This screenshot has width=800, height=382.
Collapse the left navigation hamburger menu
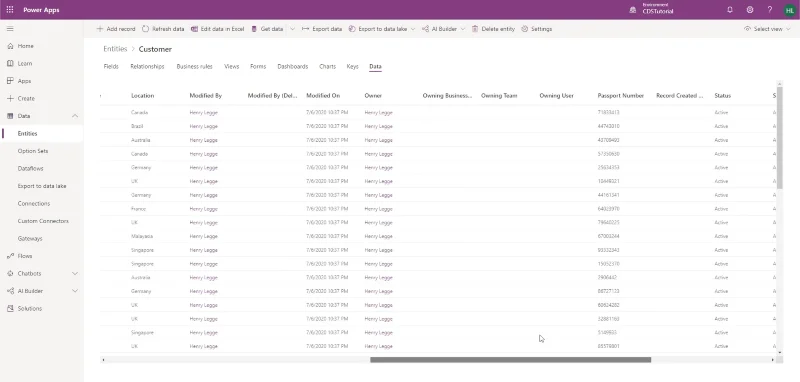(x=10, y=29)
